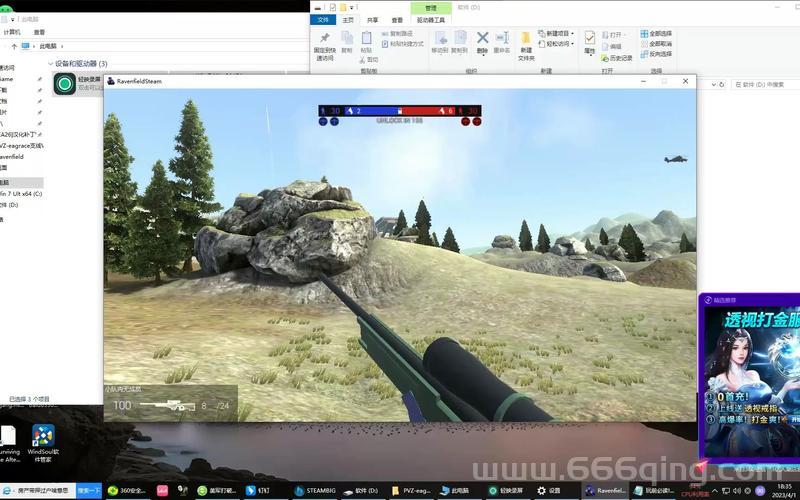Click the volume speaker tray icon

[736, 491]
